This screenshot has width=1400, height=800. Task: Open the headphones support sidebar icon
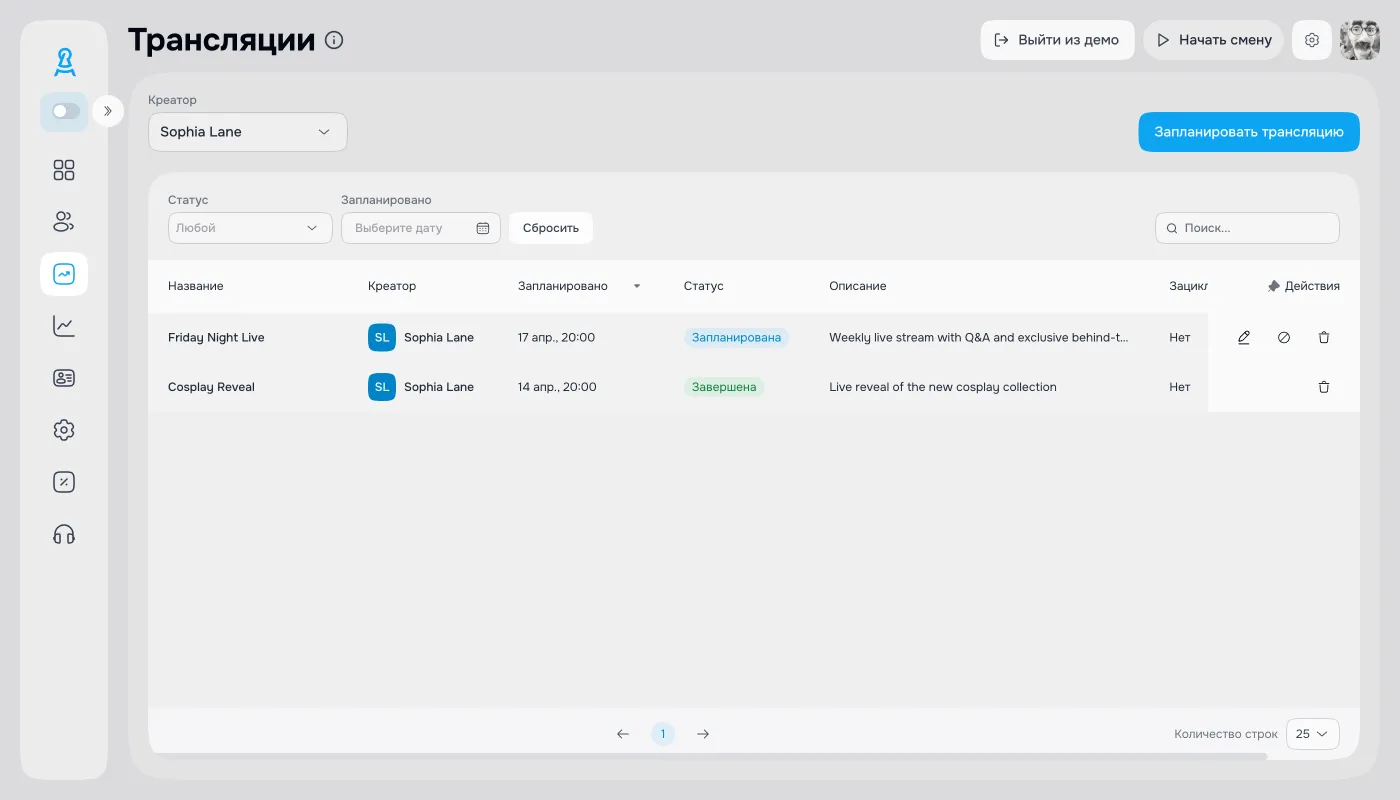tap(64, 534)
